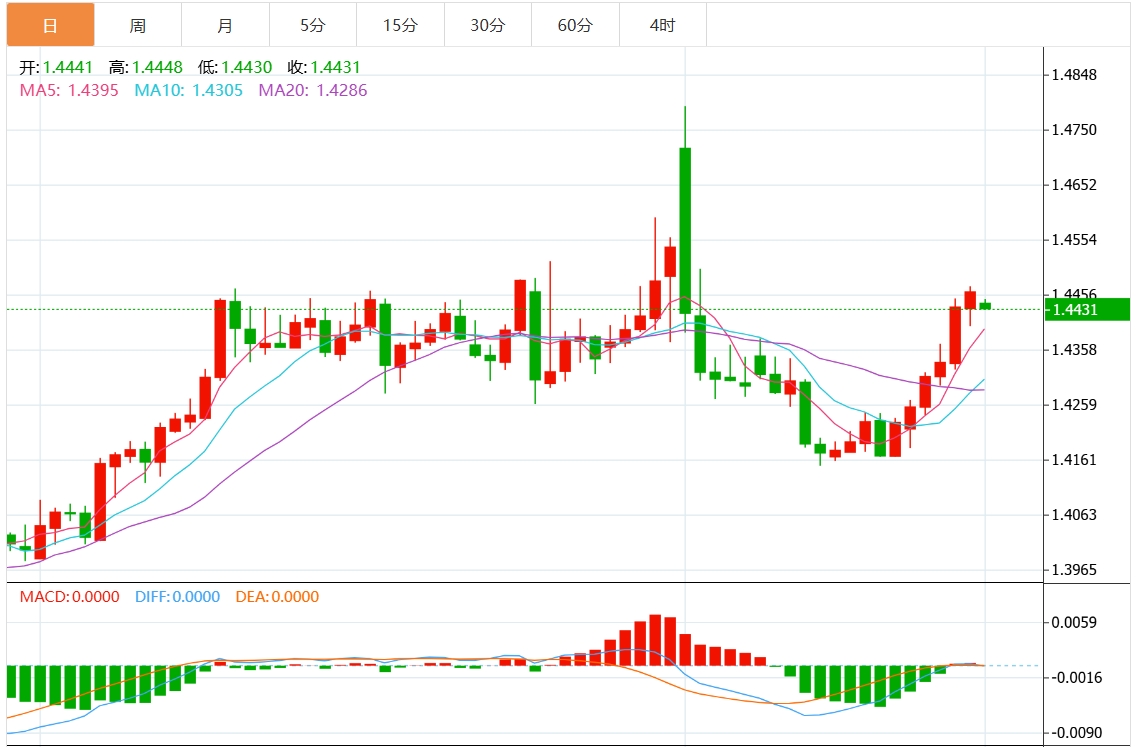Screen dimensions: 1139x747
Task: Click the 0.0059 MACD axis label
Action: tap(1074, 622)
